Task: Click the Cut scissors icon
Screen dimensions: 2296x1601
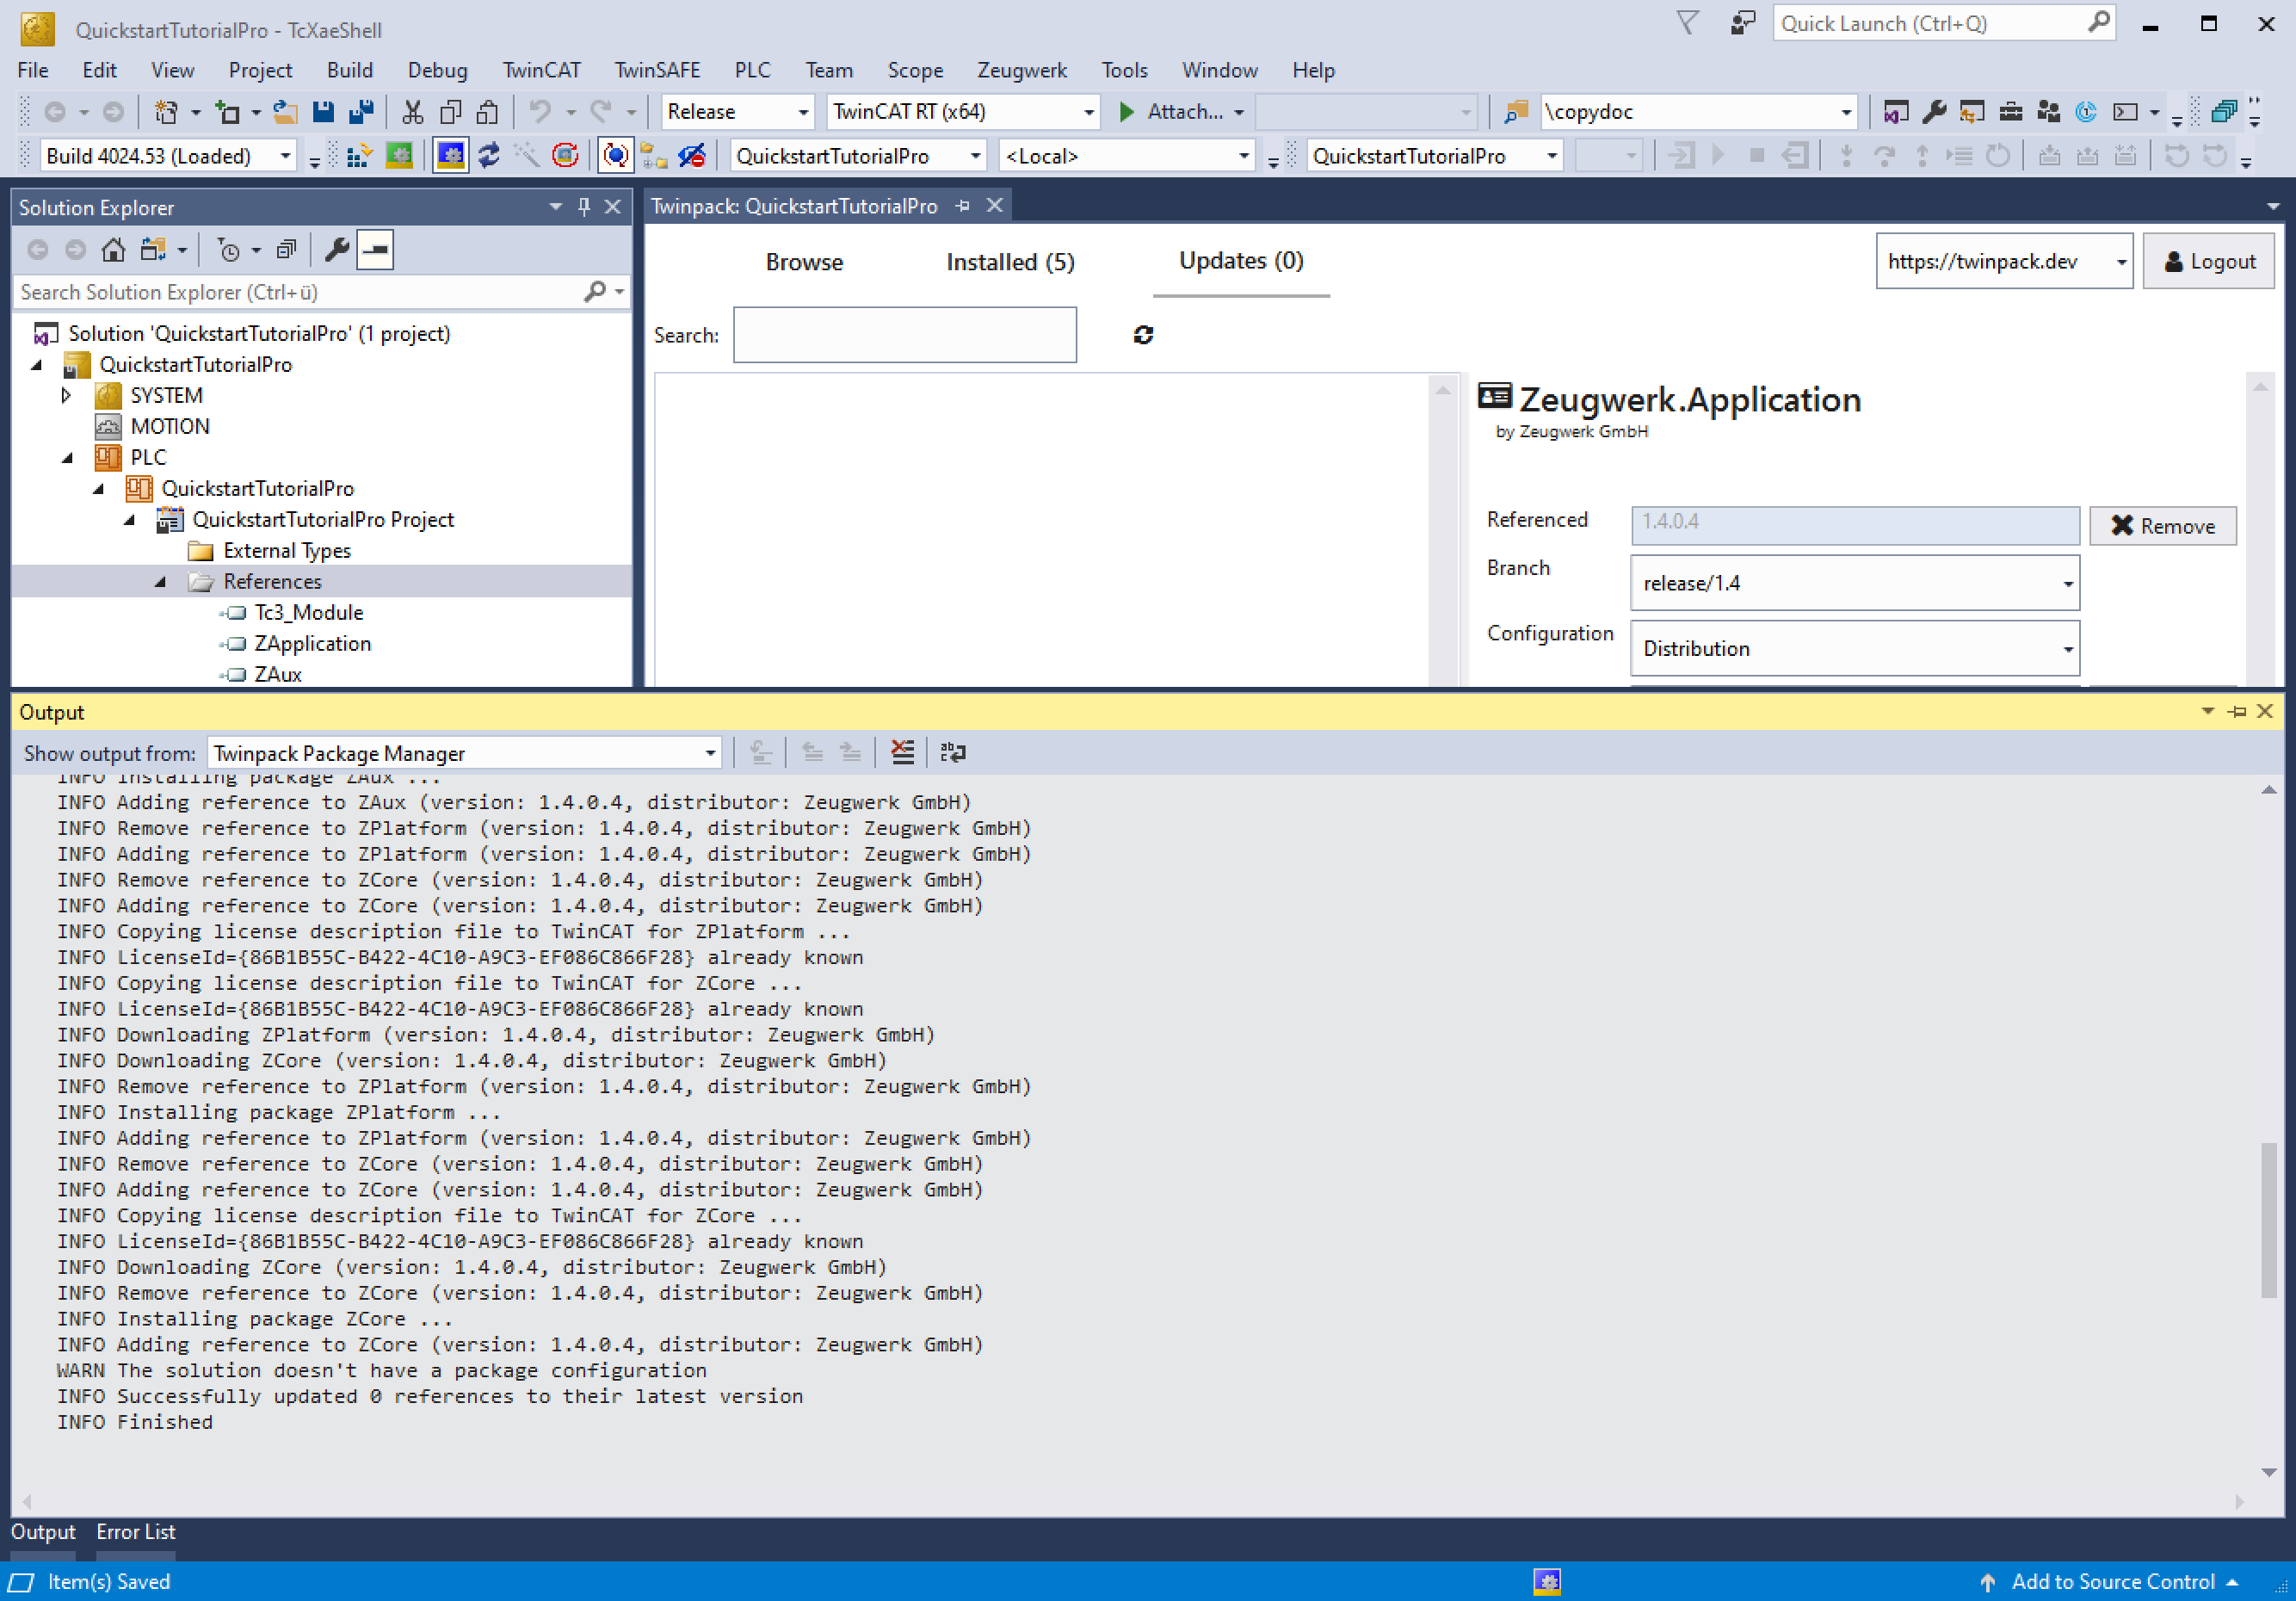Action: 412,112
